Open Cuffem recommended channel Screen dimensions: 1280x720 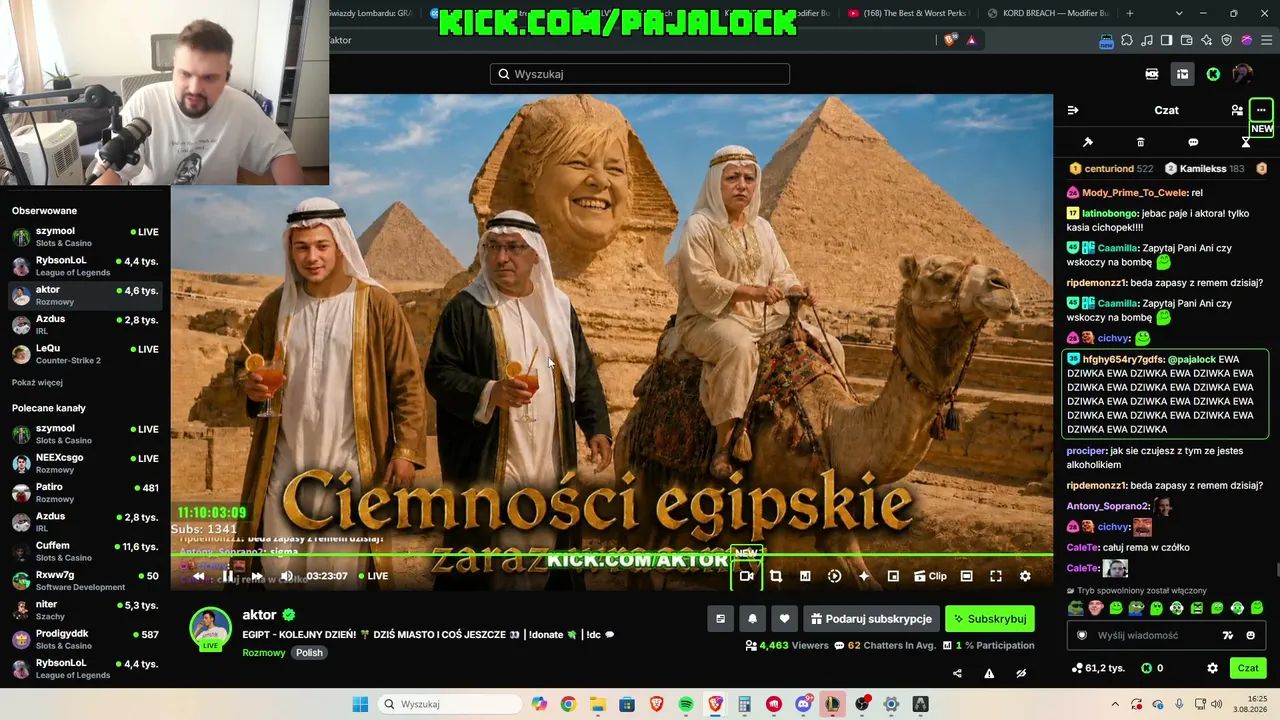point(85,551)
